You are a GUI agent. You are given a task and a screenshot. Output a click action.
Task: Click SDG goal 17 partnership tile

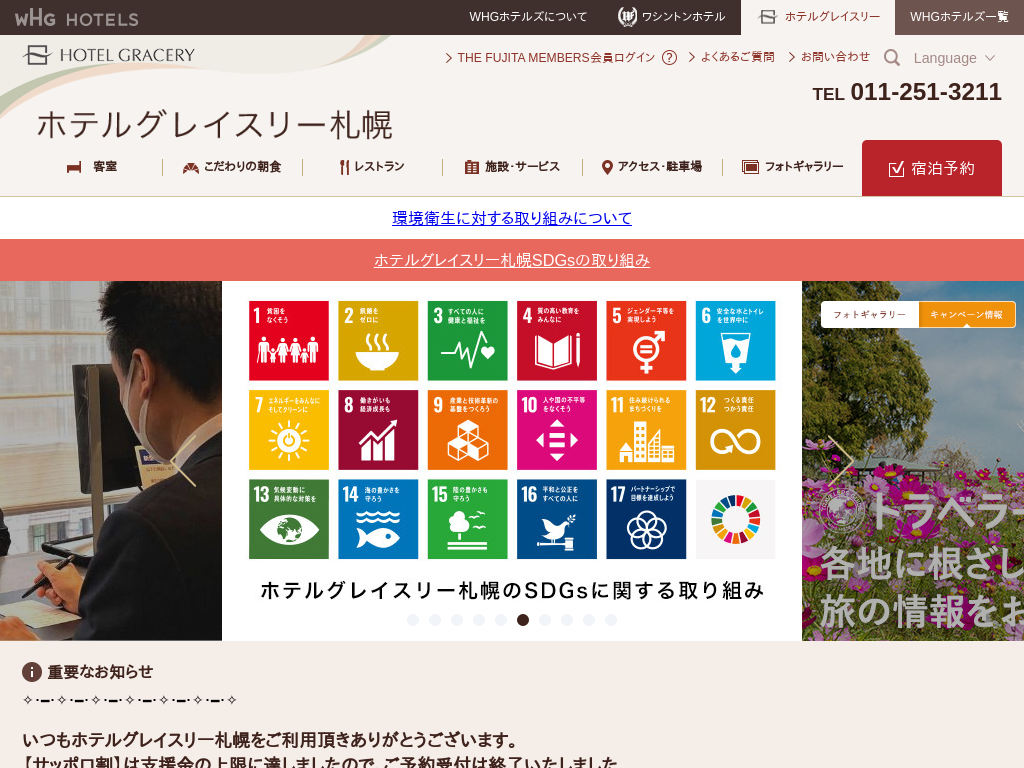[646, 519]
